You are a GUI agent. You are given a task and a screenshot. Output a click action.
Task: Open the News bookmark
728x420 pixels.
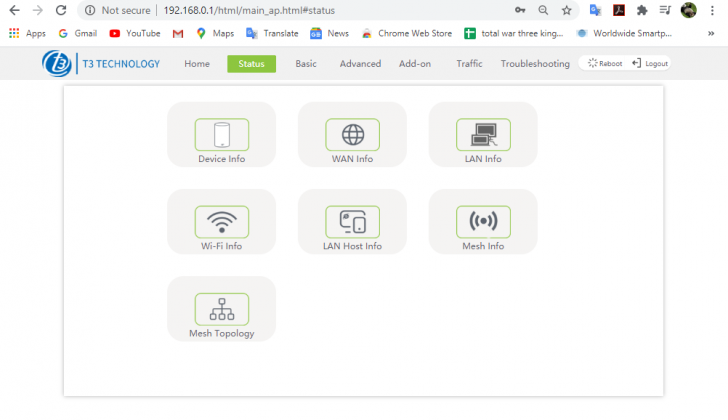pyautogui.click(x=330, y=33)
